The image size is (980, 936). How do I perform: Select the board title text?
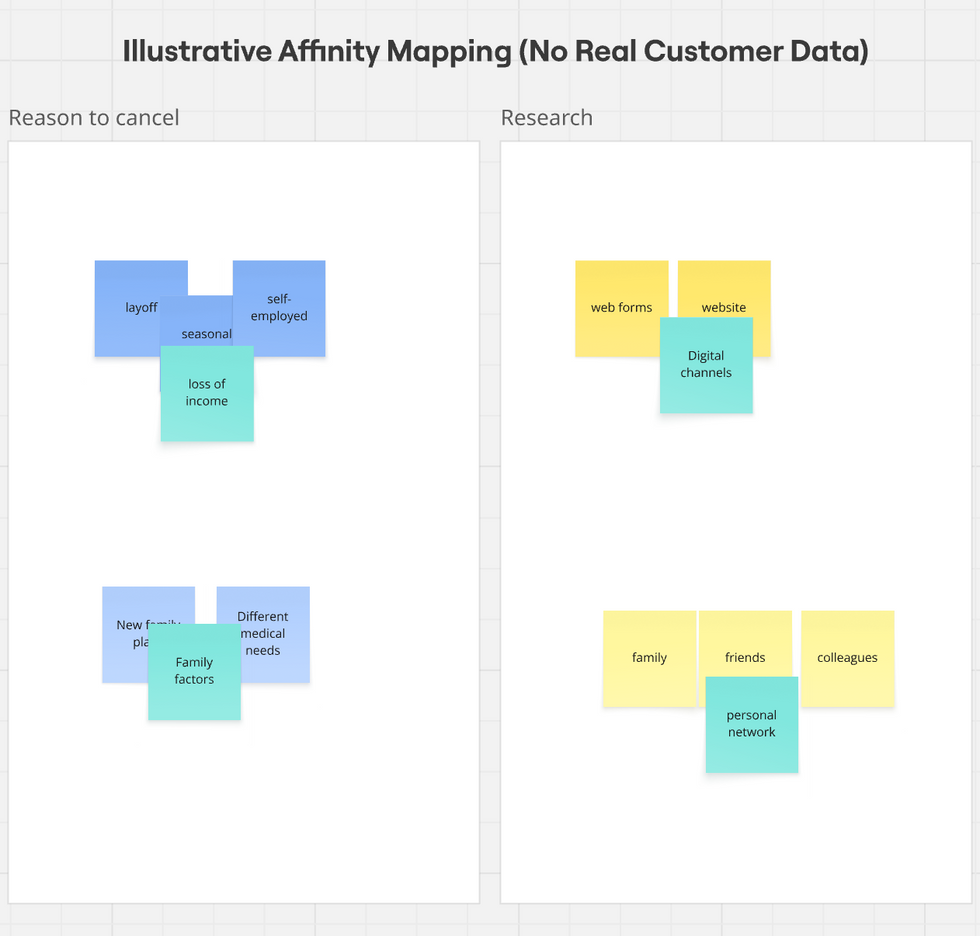pyautogui.click(x=494, y=50)
